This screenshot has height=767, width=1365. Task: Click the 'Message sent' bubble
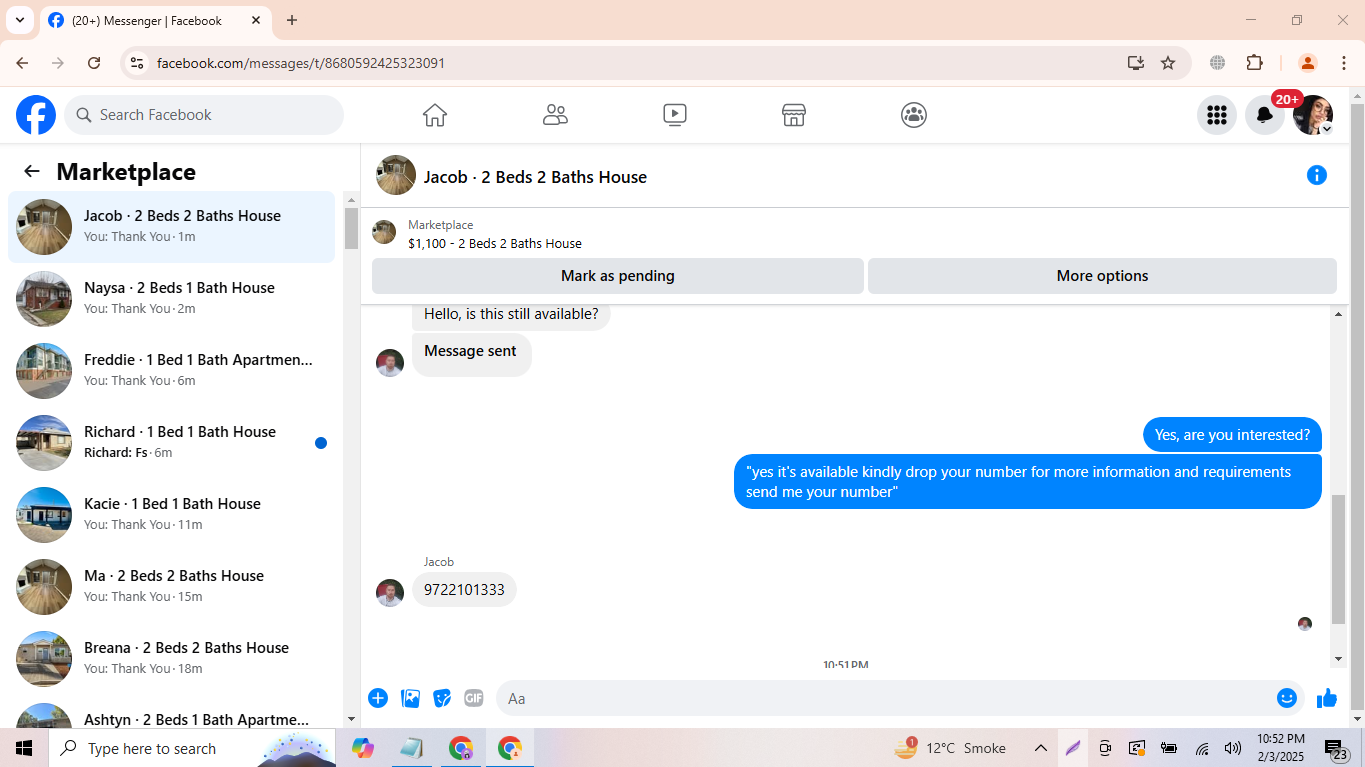471,354
